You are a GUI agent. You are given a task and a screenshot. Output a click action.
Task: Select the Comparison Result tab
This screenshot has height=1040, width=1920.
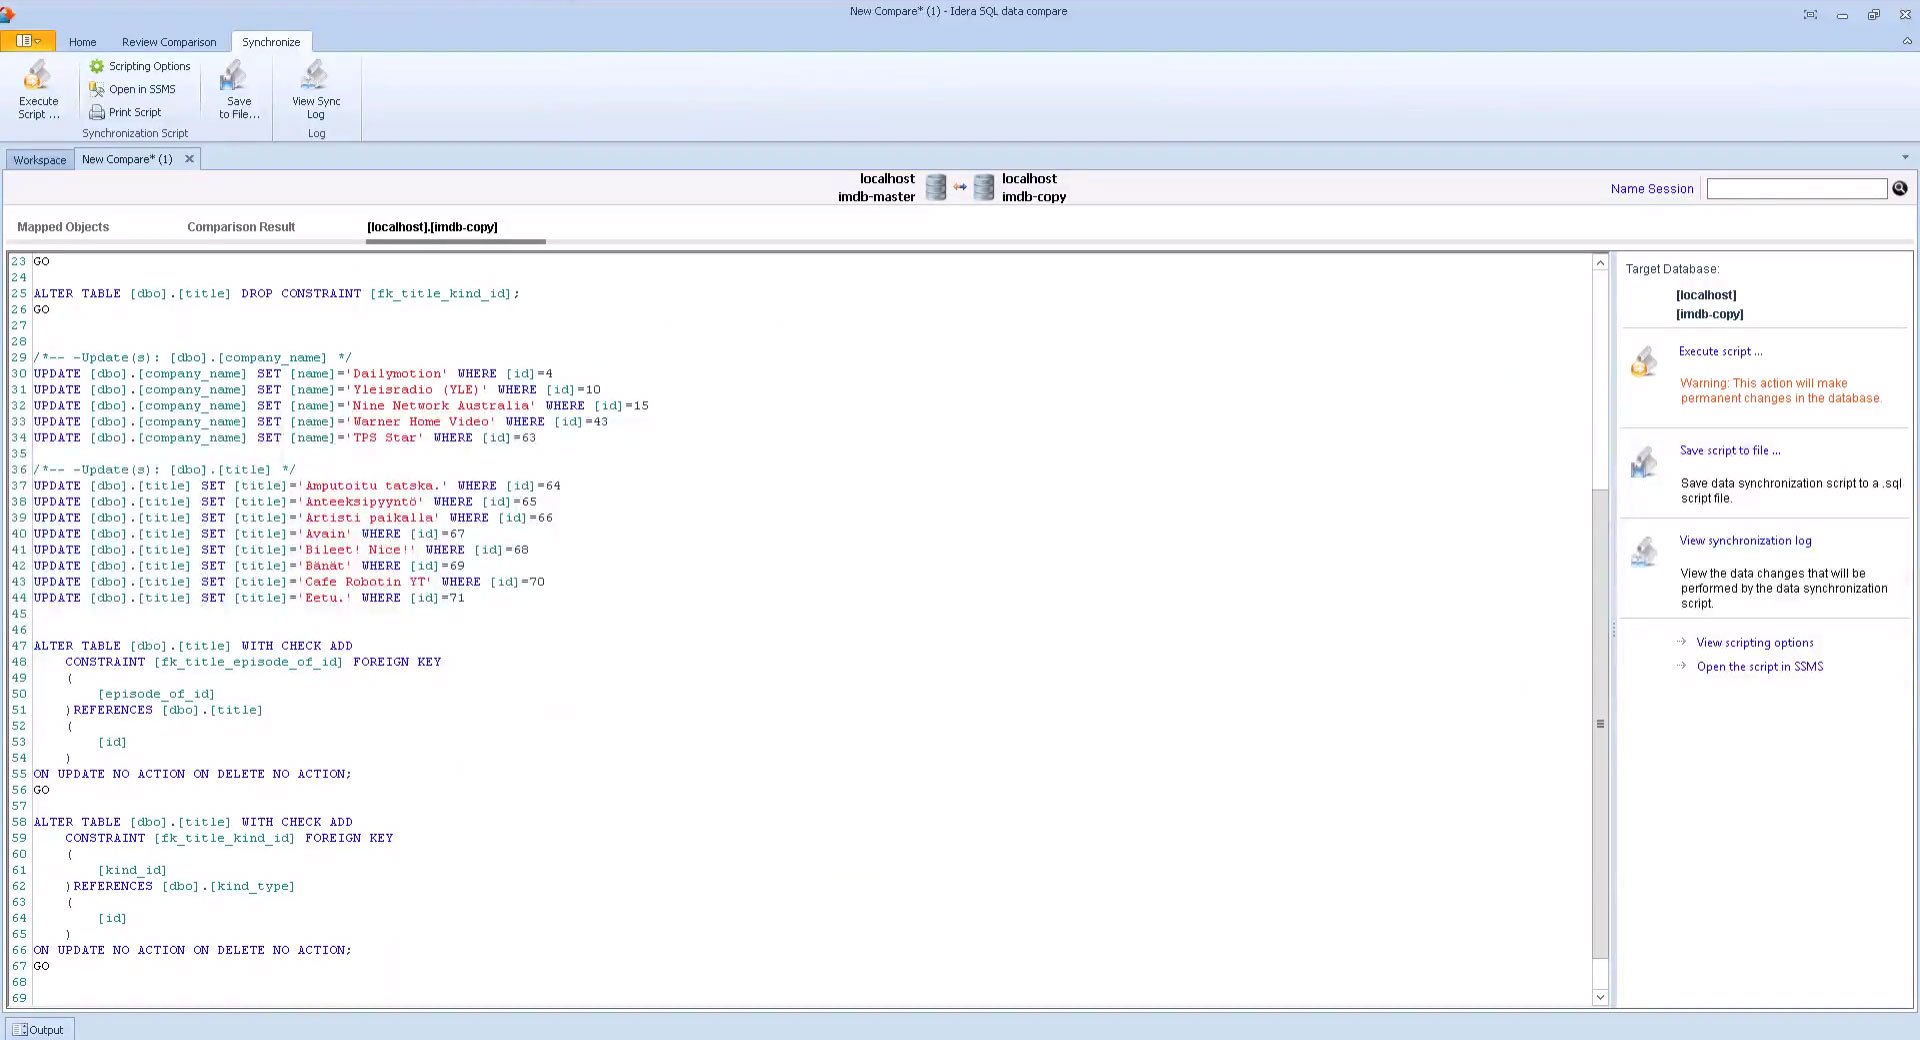tap(241, 227)
